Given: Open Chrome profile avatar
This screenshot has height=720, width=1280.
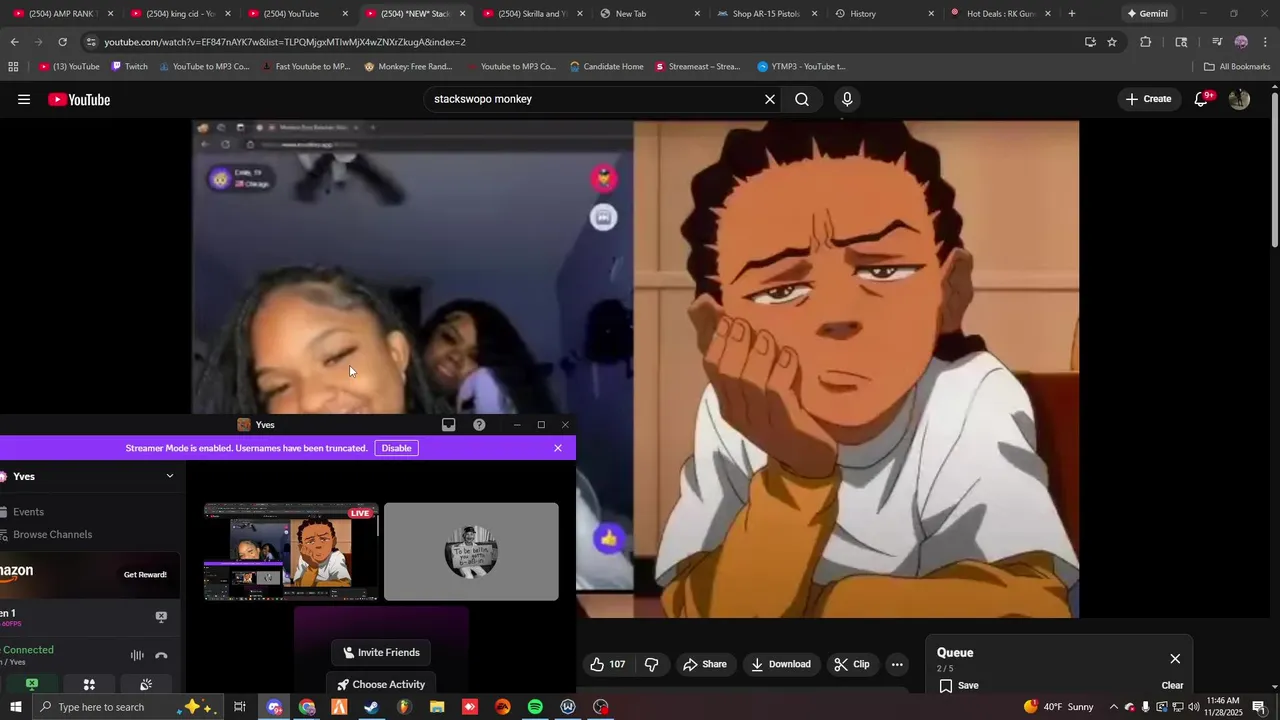Looking at the screenshot, I should coord(1241,42).
